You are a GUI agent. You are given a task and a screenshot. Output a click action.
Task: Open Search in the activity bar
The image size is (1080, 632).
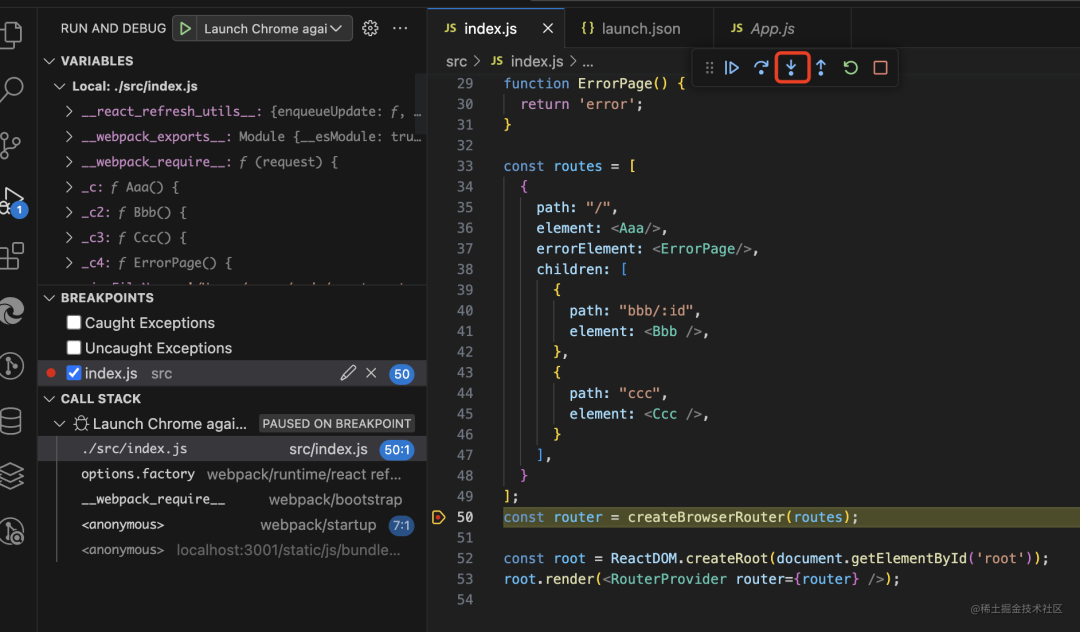pyautogui.click(x=12, y=89)
